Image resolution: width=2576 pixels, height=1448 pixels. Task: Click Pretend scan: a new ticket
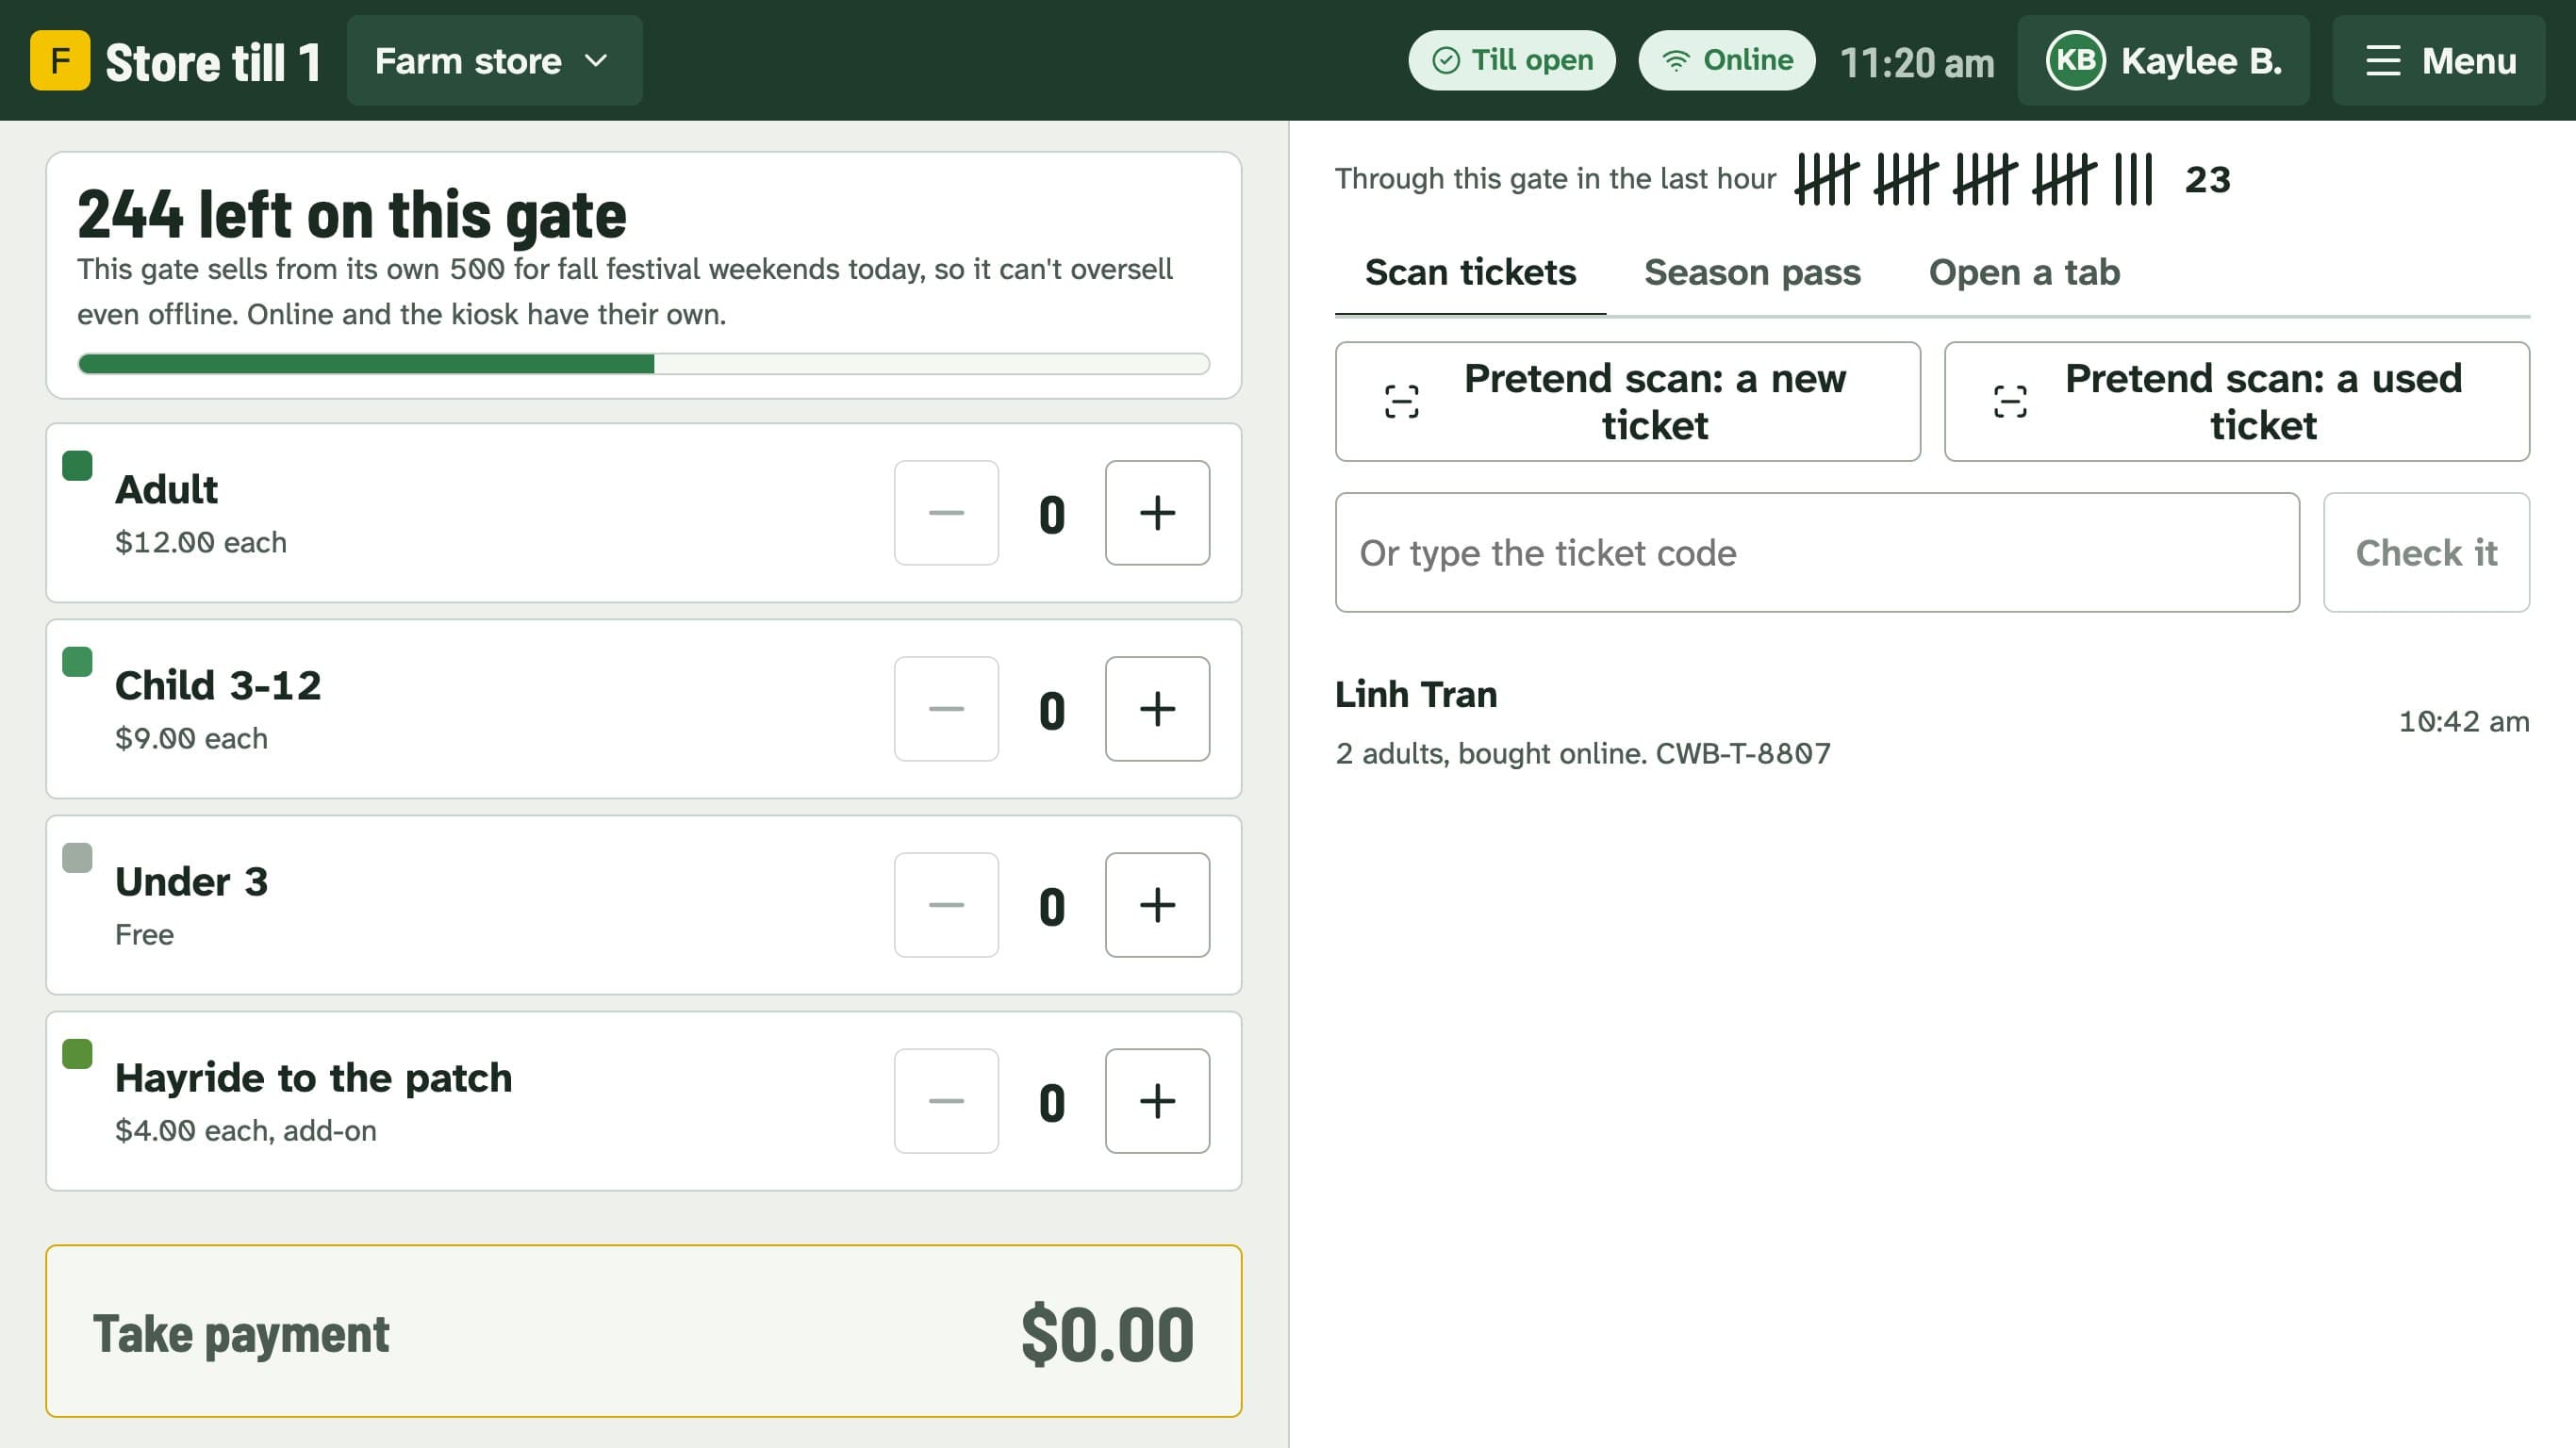1627,402
